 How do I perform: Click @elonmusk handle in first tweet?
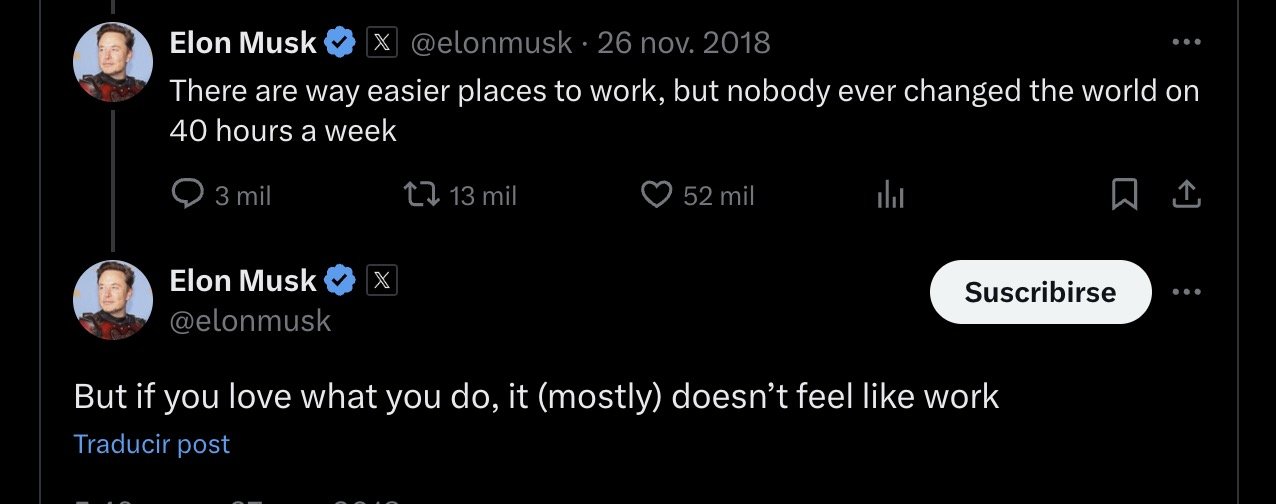[492, 43]
